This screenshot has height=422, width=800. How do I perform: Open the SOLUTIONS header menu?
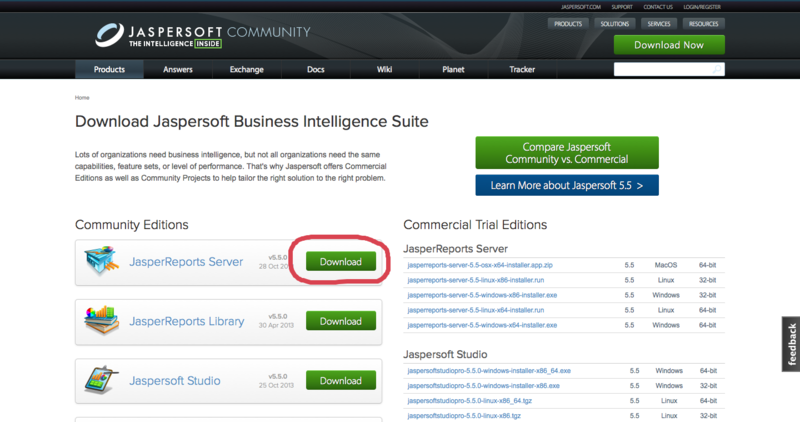point(614,24)
